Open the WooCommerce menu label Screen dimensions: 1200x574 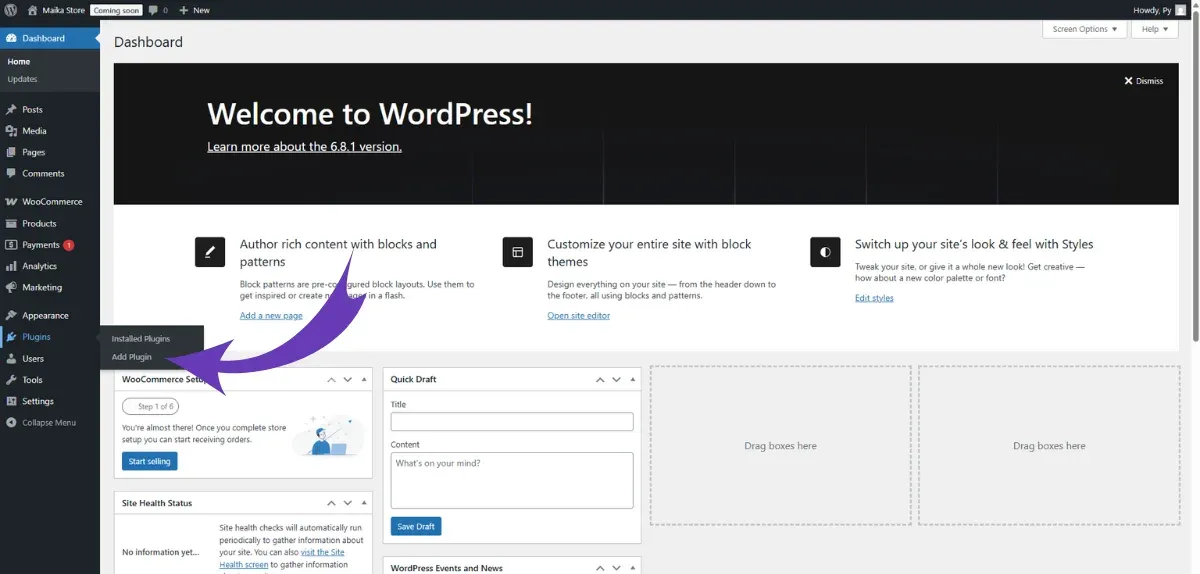52,202
